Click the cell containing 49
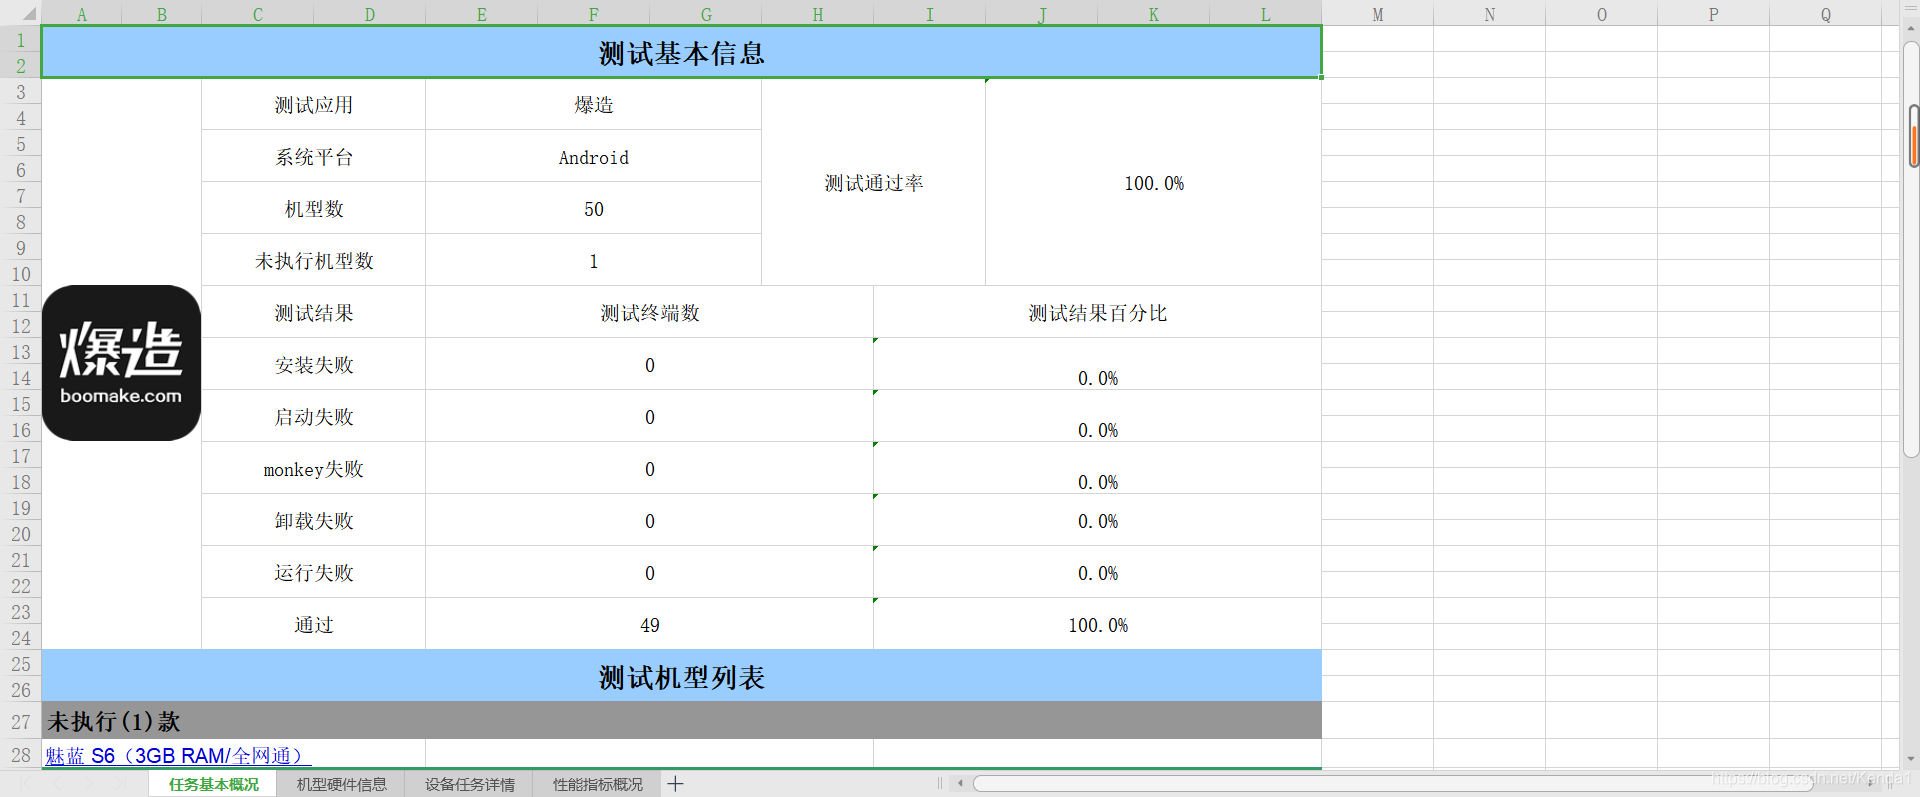The height and width of the screenshot is (797, 1920). 649,624
